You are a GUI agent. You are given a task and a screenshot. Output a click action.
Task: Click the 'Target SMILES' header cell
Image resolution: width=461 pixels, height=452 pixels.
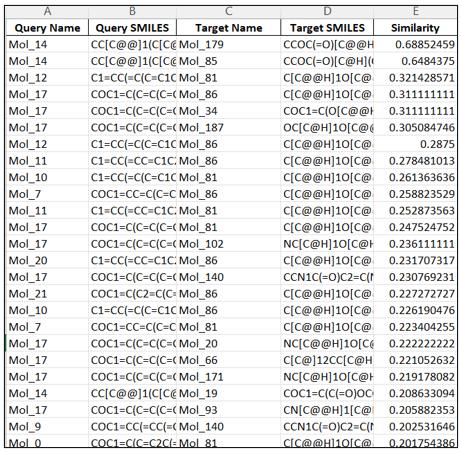coord(327,27)
